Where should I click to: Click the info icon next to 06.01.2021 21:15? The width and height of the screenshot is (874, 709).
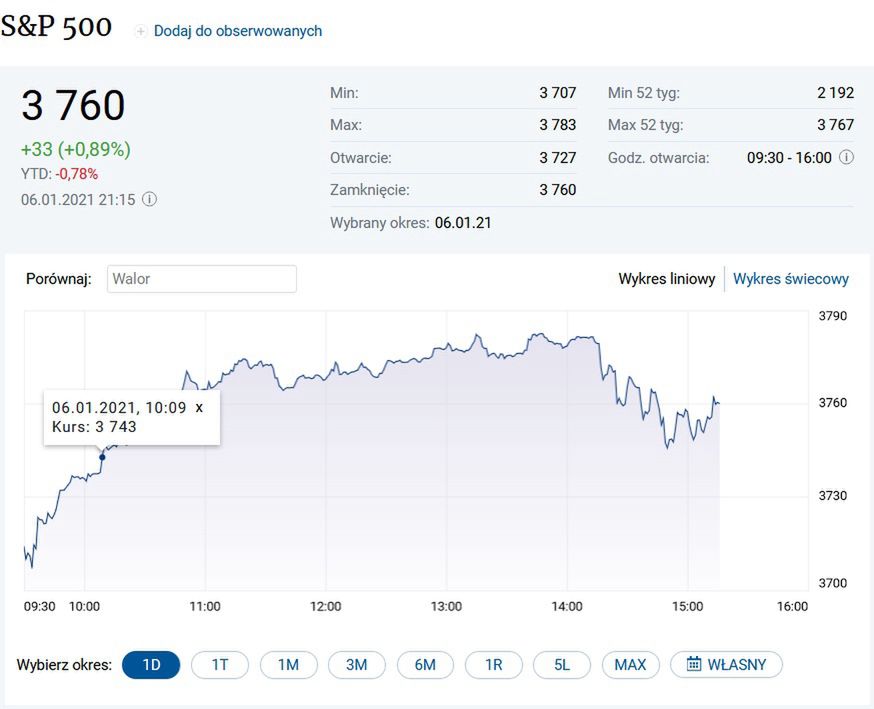coord(149,199)
